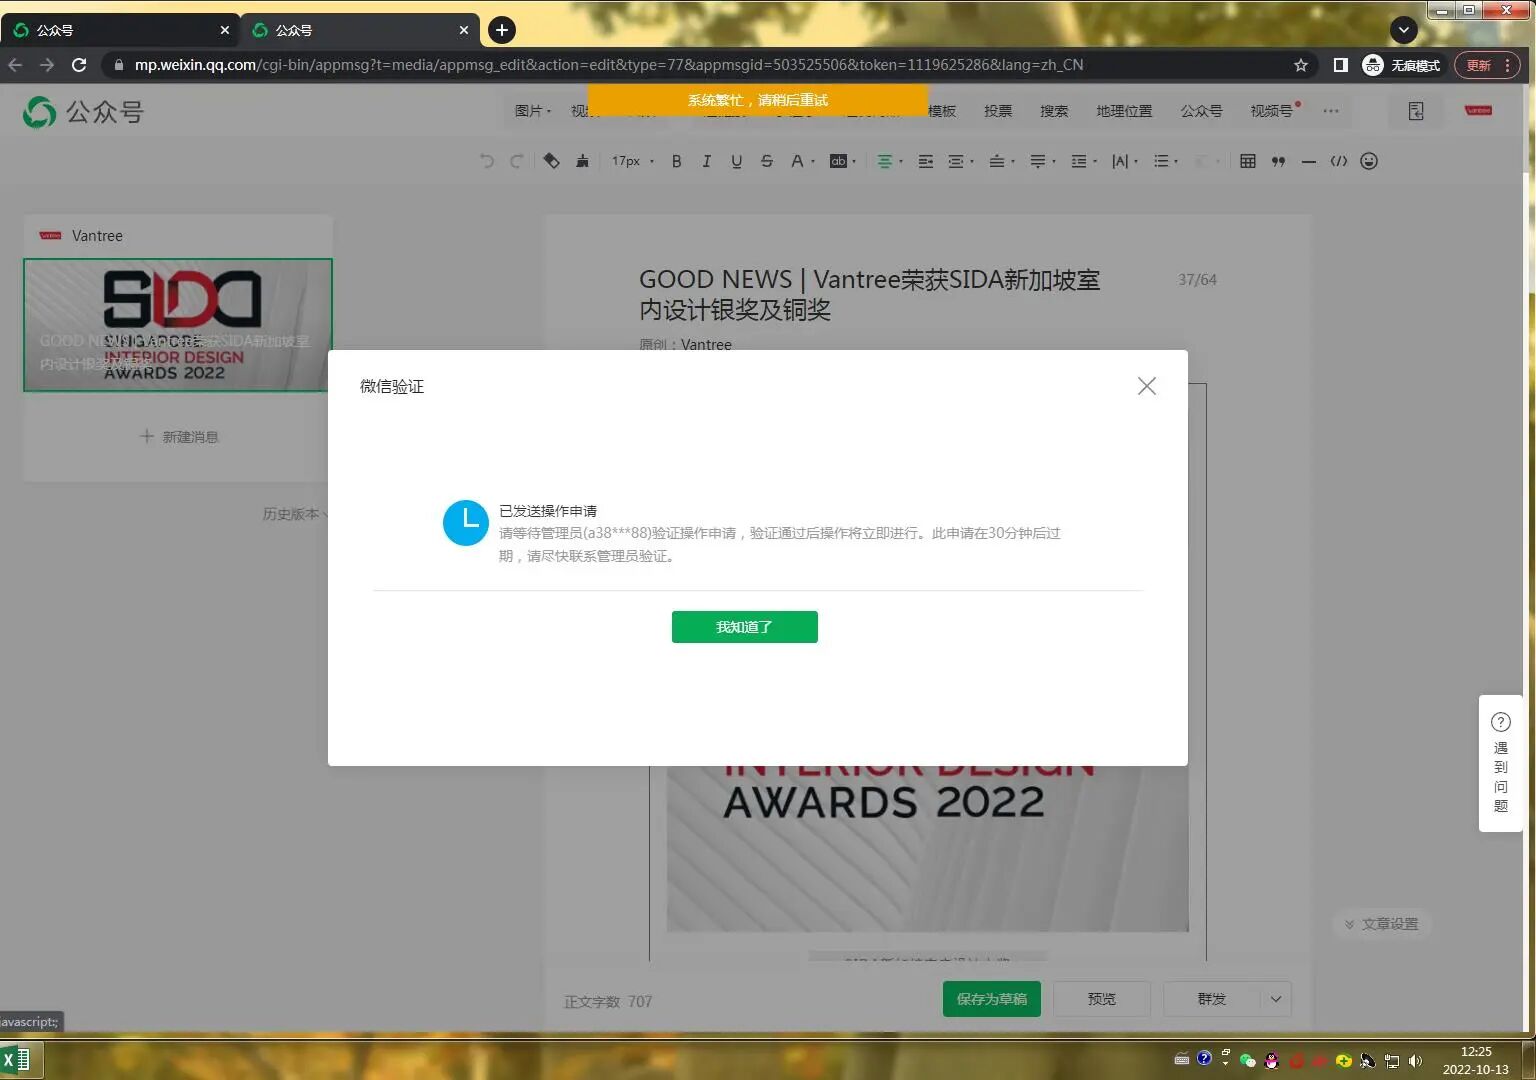1536x1080 pixels.
Task: Click the line height icon
Action: (1079, 161)
